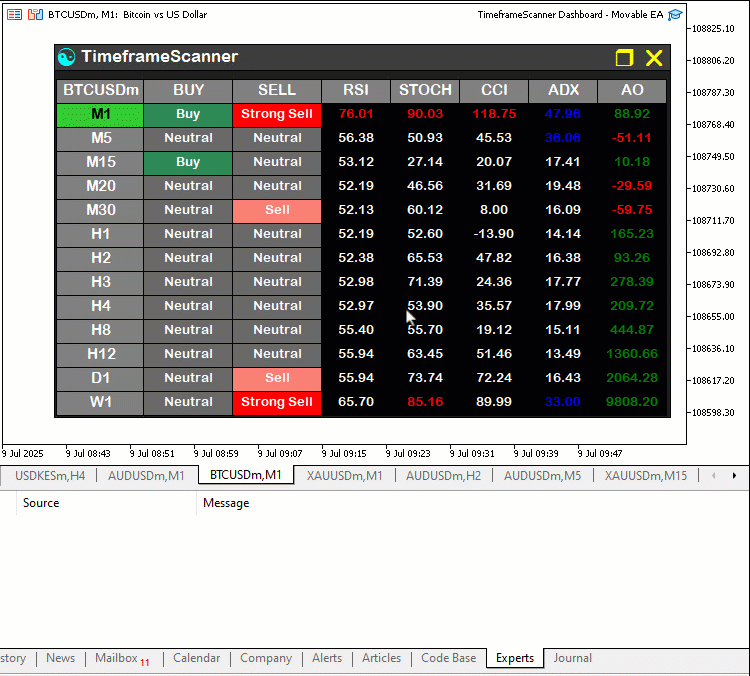
Task: Click the TimeframeScanner yin-yang logo icon
Action: (66, 57)
